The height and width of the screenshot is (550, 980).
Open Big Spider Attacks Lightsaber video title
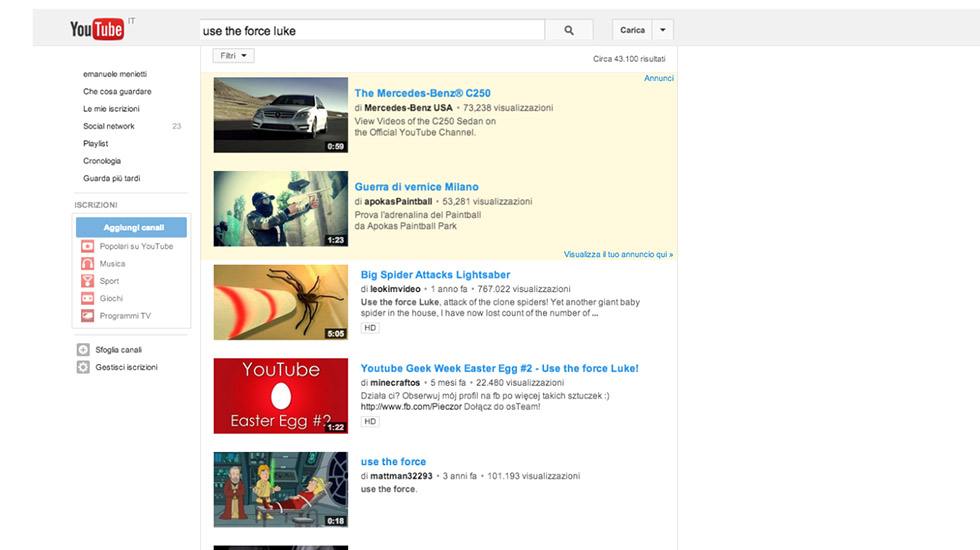click(x=435, y=275)
